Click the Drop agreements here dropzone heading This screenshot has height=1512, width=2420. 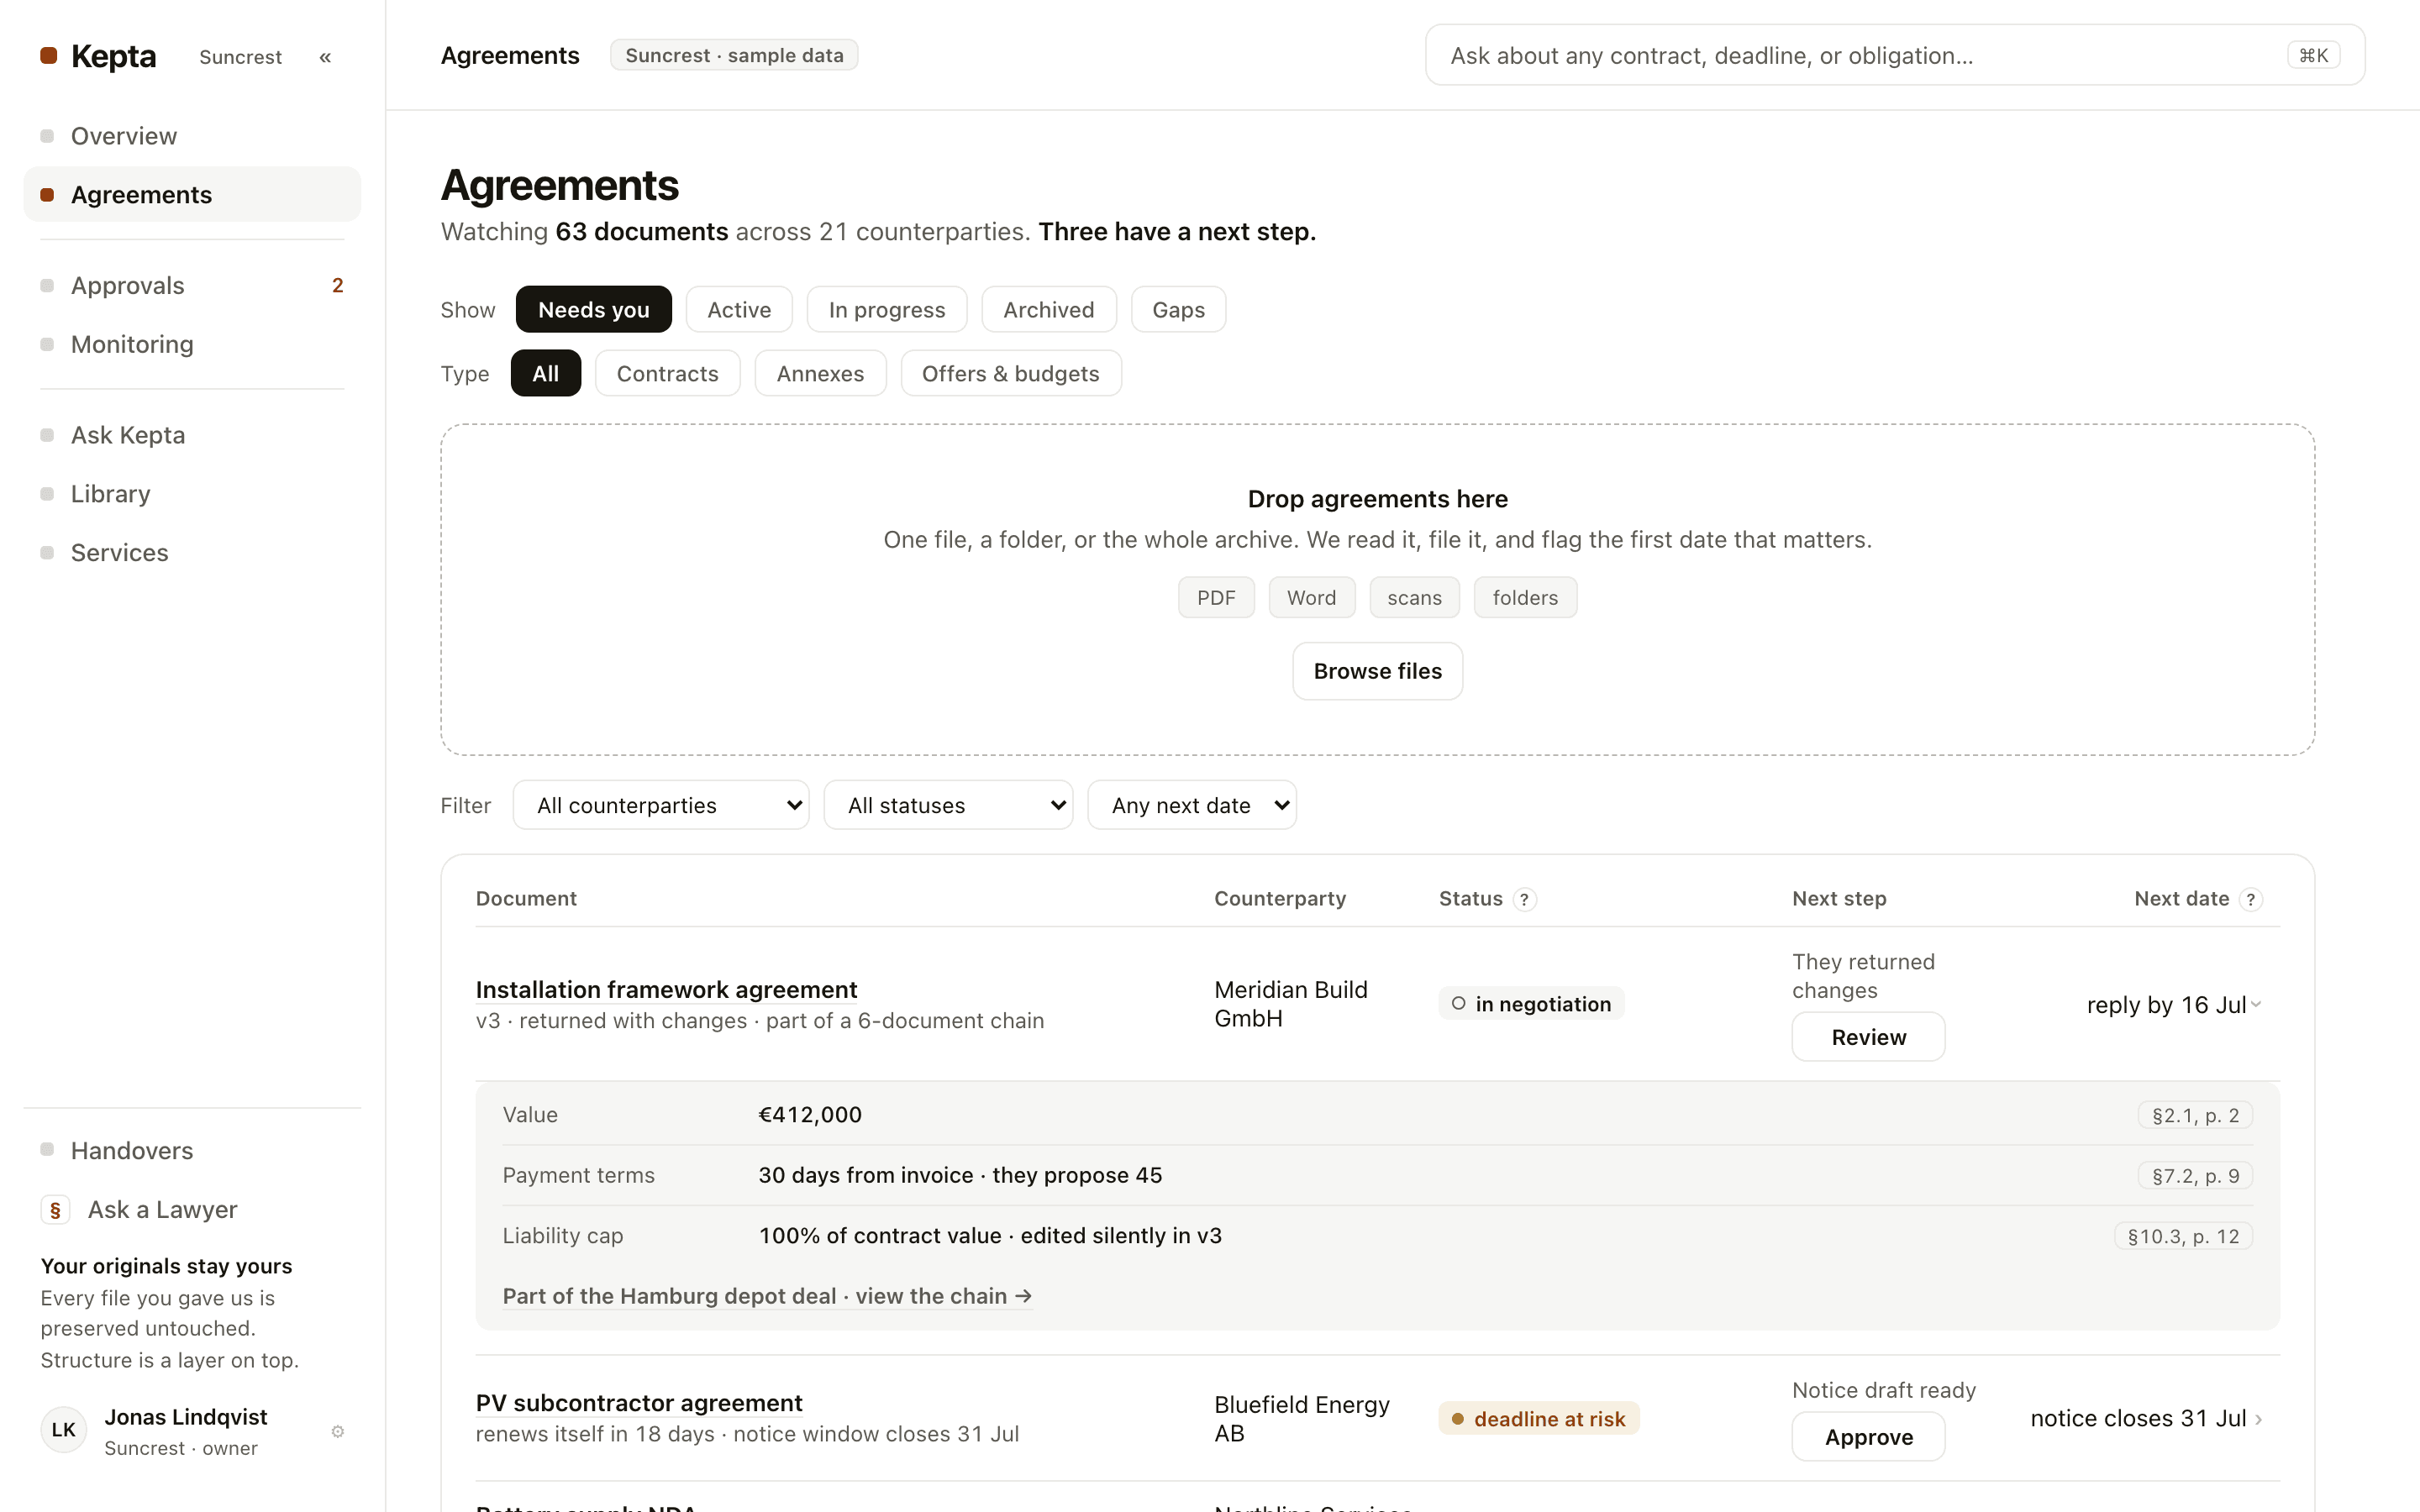[x=1378, y=499]
